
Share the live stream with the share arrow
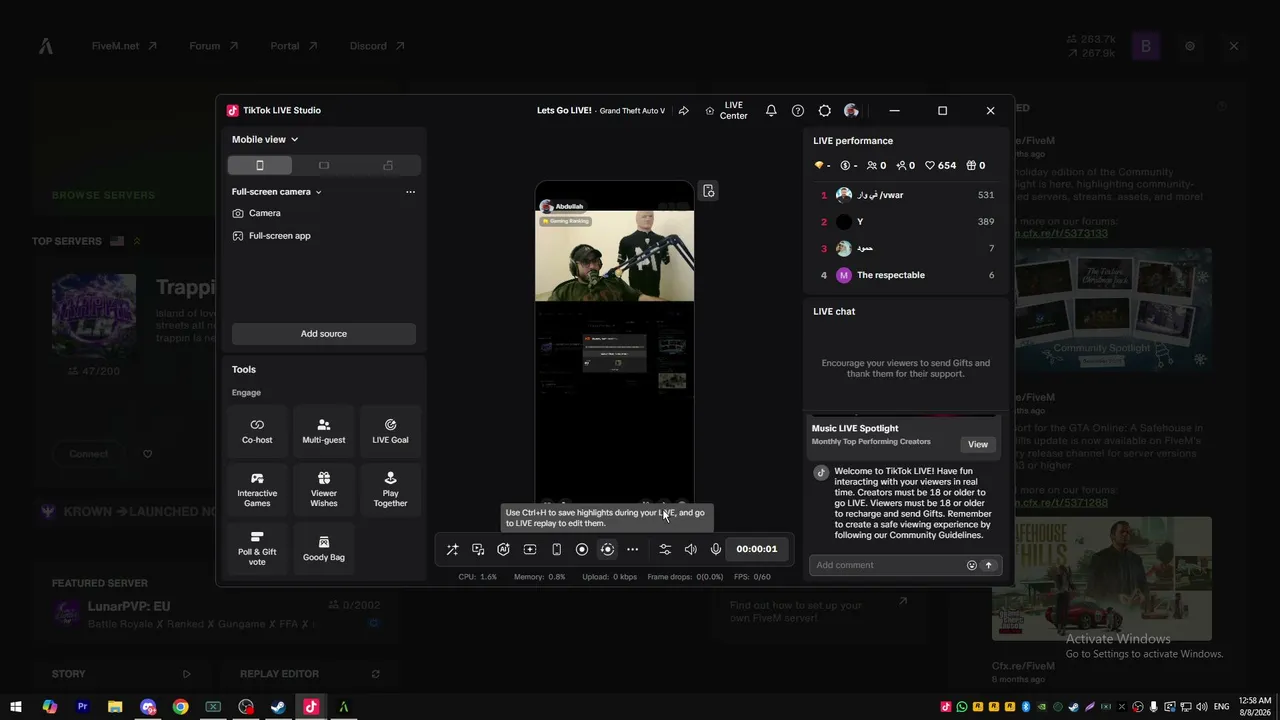tap(684, 111)
